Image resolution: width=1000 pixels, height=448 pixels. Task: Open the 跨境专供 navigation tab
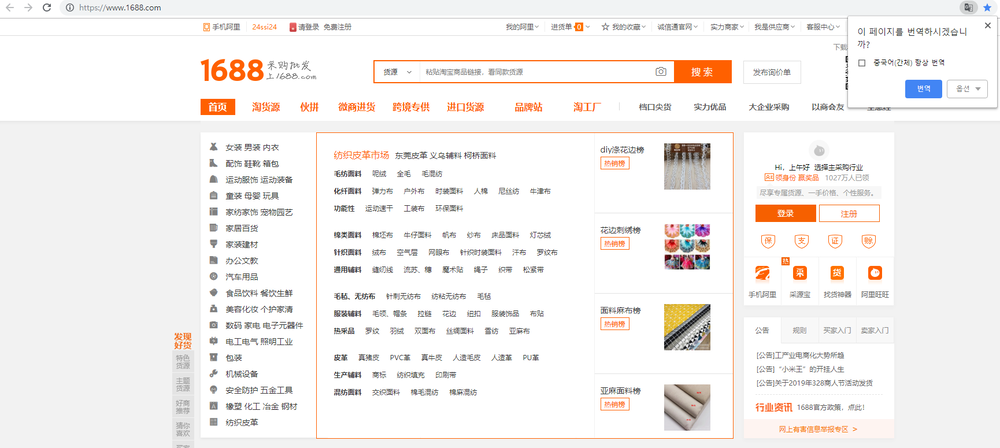click(x=411, y=107)
